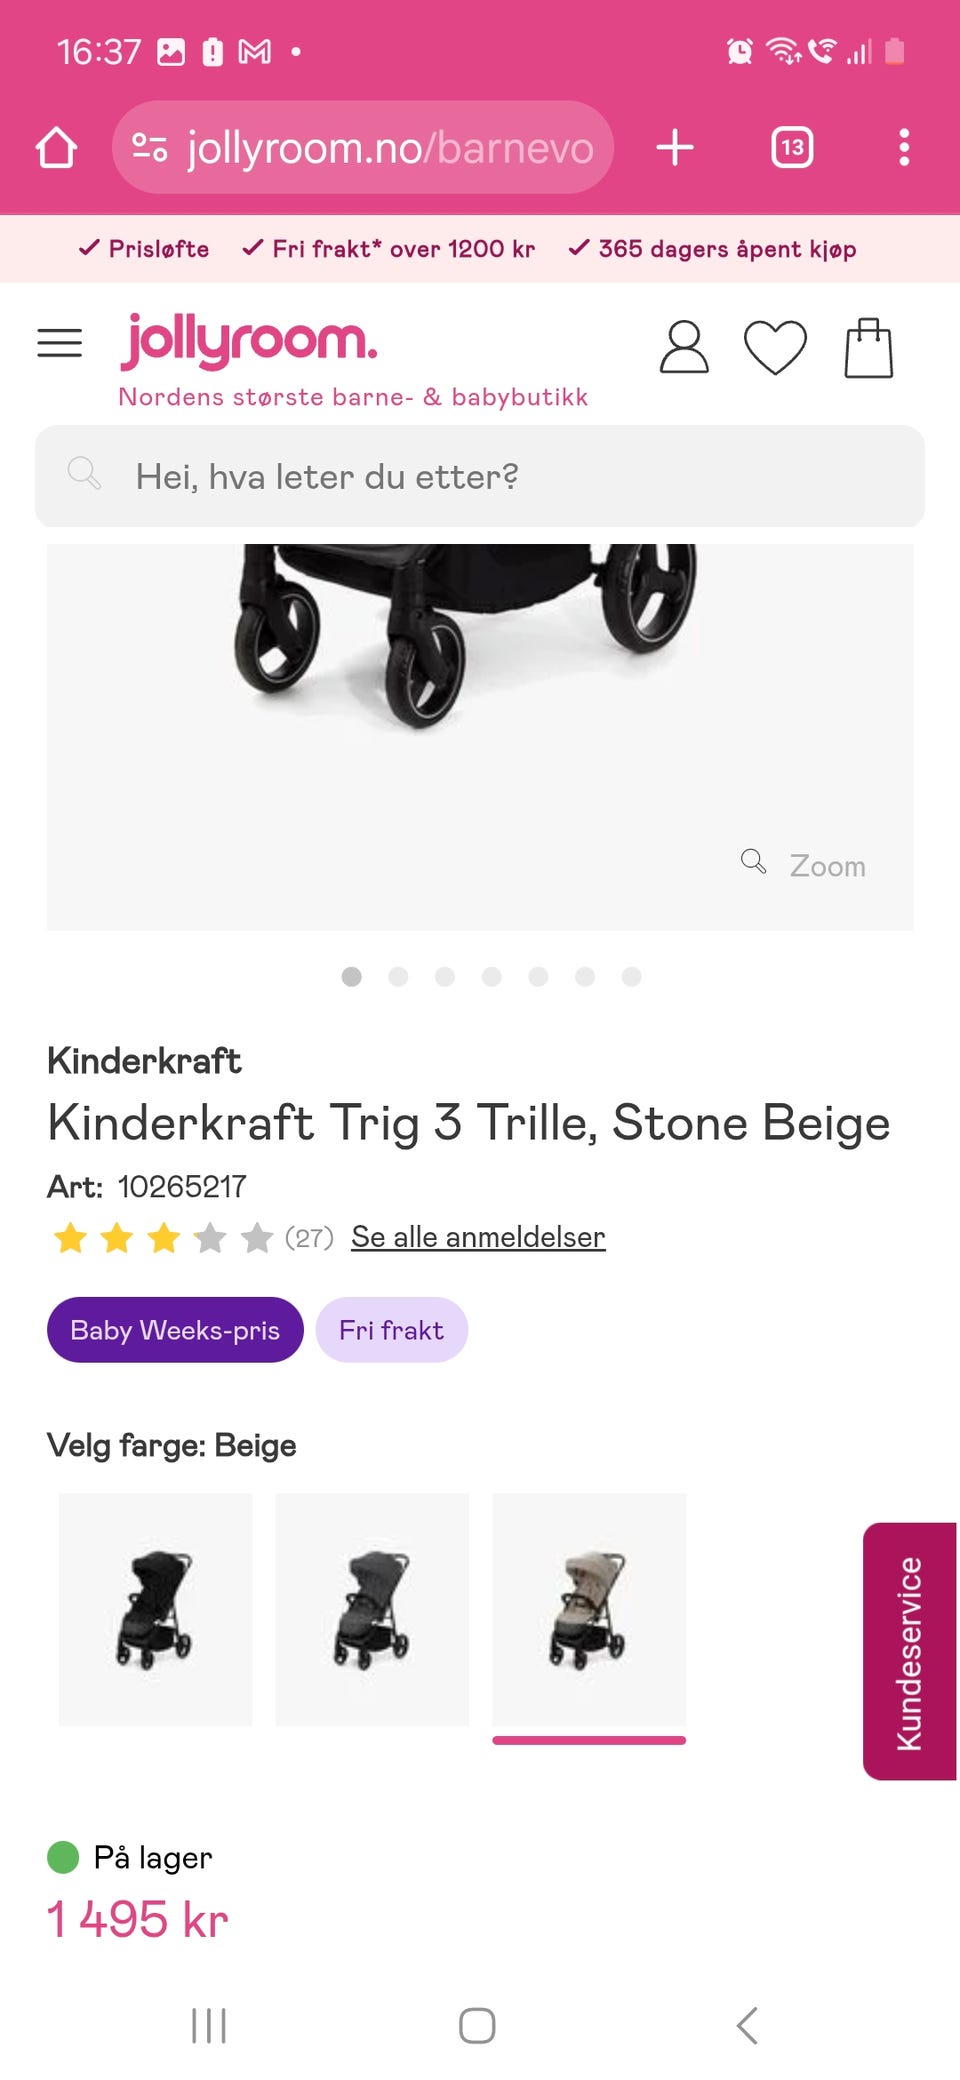Screen dimensions: 960x2080
Task: Open the shopping bag cart
Action: pyautogui.click(x=868, y=348)
